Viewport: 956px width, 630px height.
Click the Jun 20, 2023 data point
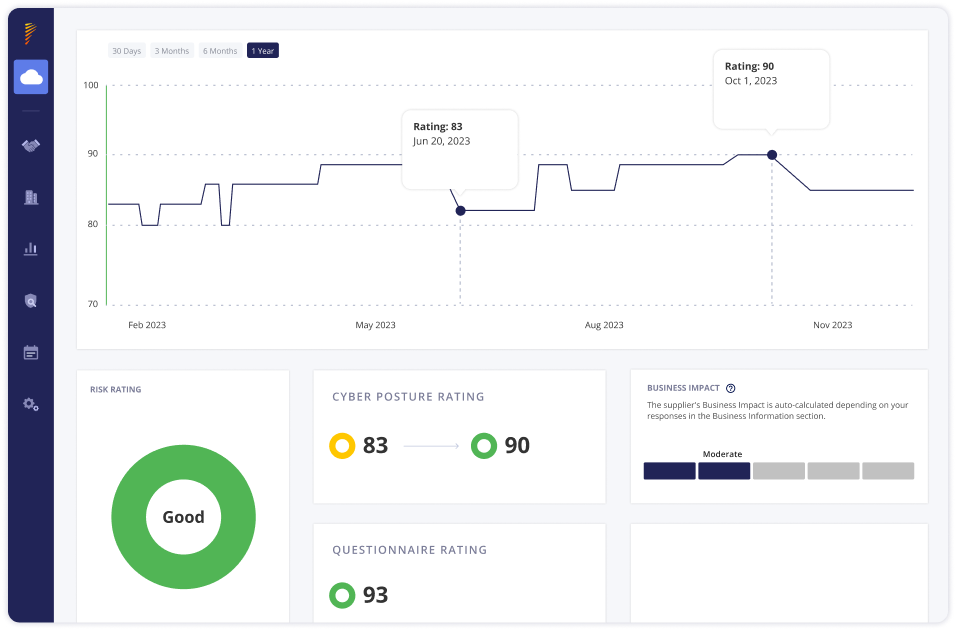click(x=460, y=211)
